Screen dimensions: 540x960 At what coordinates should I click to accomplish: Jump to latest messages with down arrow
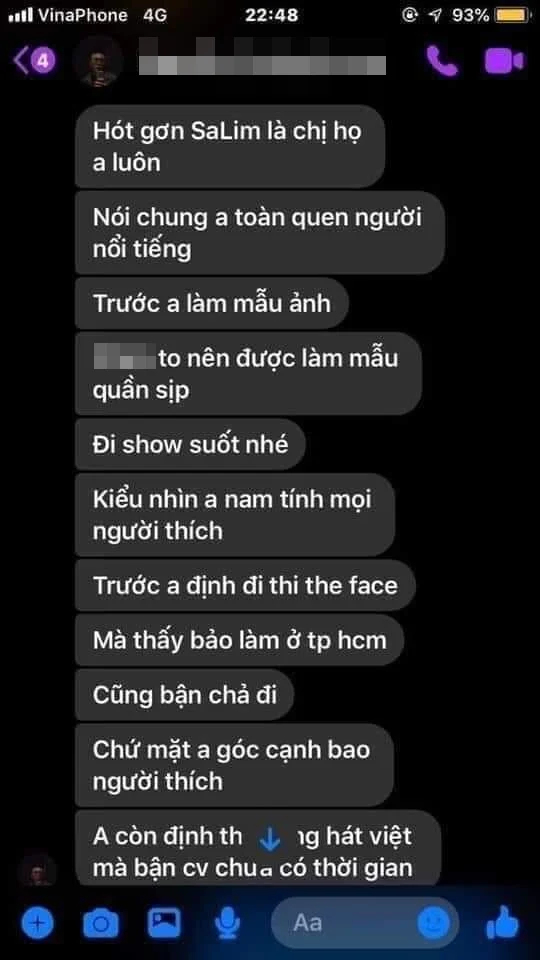pyautogui.click(x=269, y=839)
